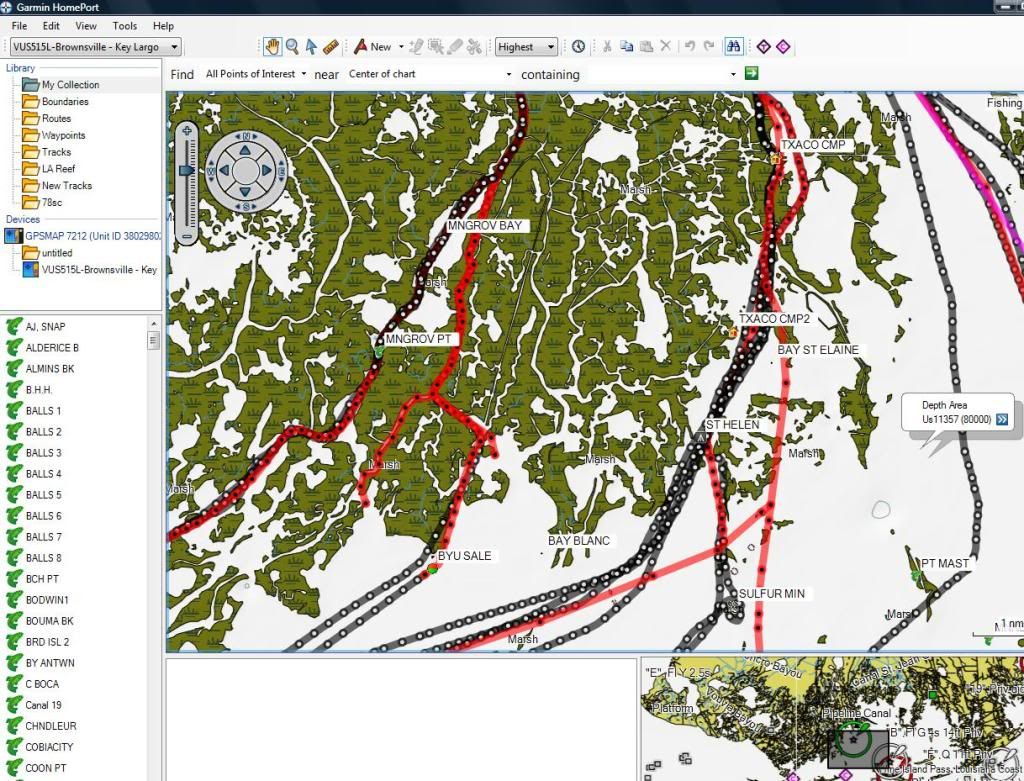Select the LA Reef folder
The height and width of the screenshot is (781, 1024).
58,168
